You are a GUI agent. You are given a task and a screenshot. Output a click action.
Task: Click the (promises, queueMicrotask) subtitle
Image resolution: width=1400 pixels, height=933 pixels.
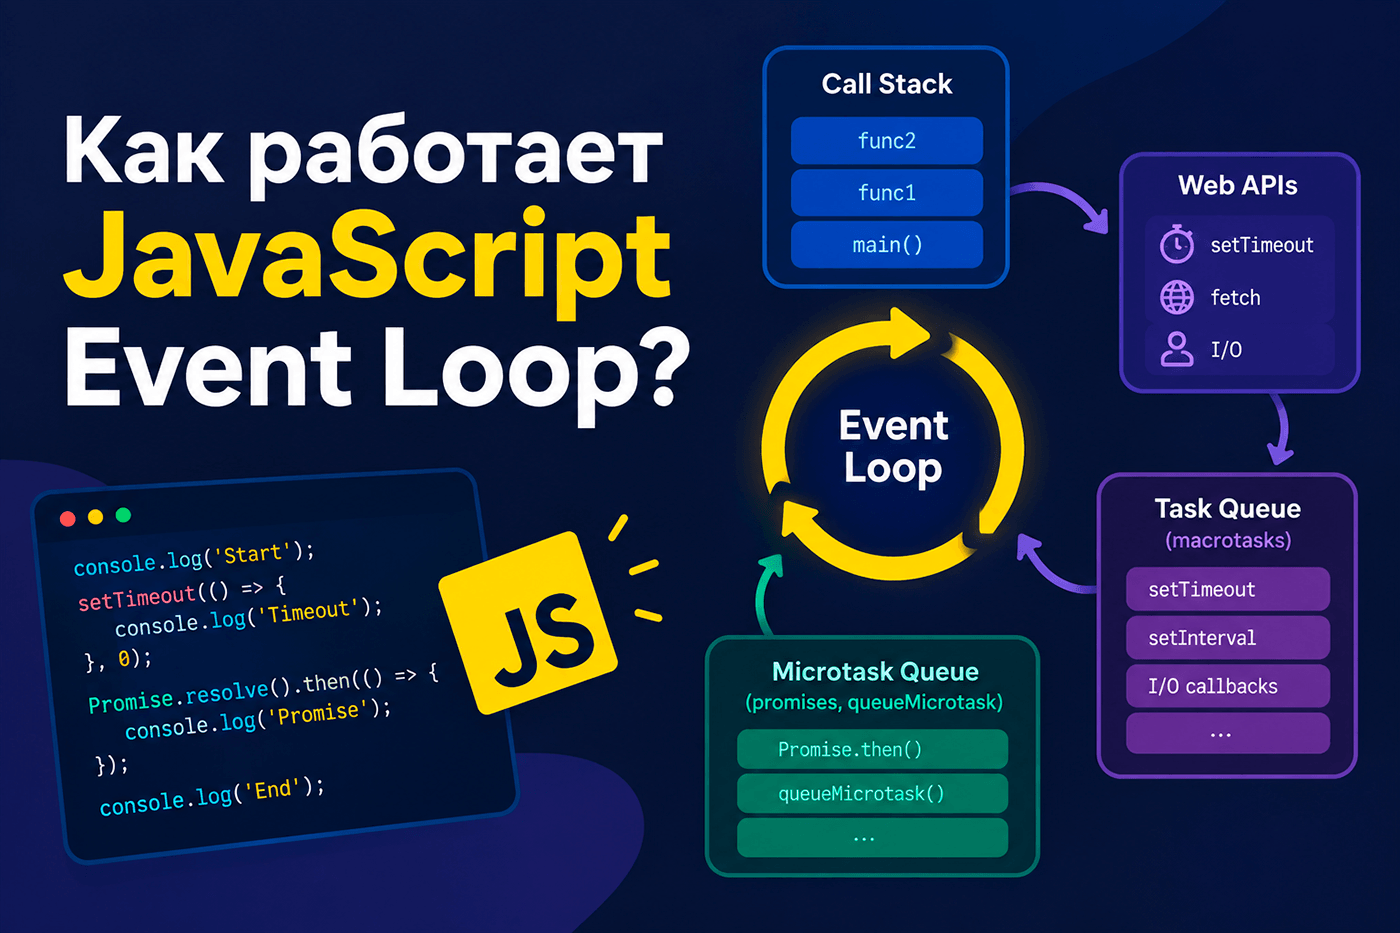pos(874,703)
